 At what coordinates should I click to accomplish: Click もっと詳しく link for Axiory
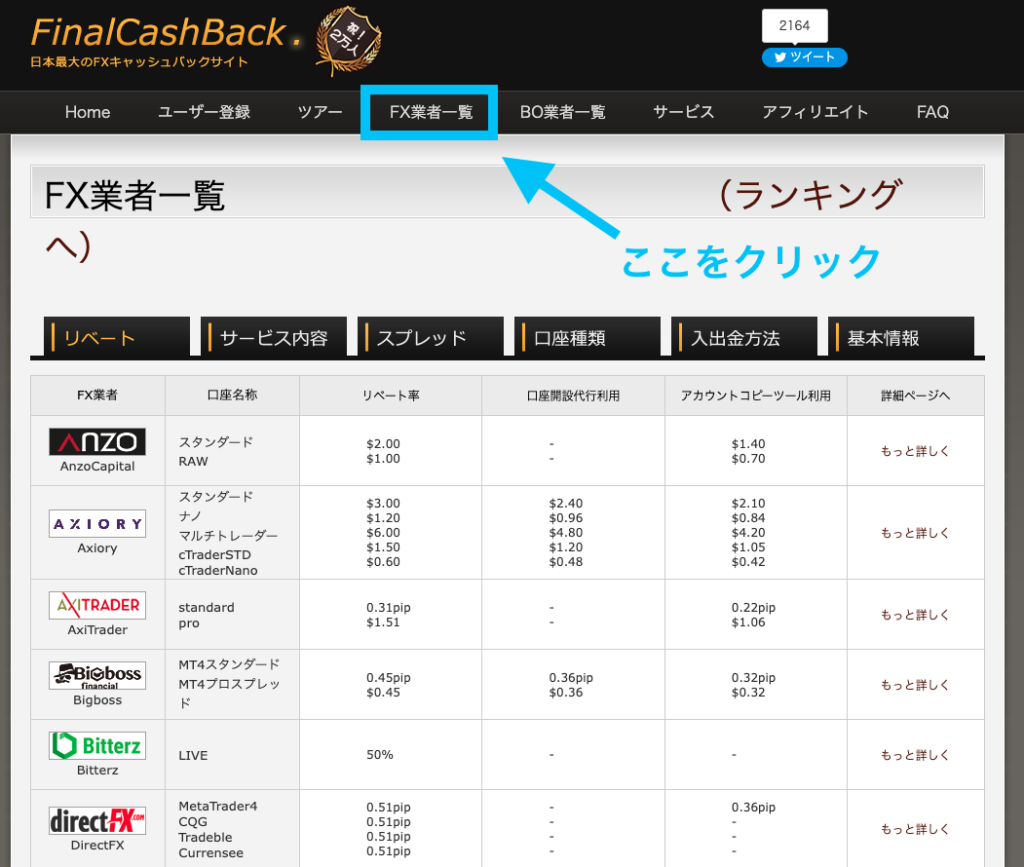pos(914,533)
